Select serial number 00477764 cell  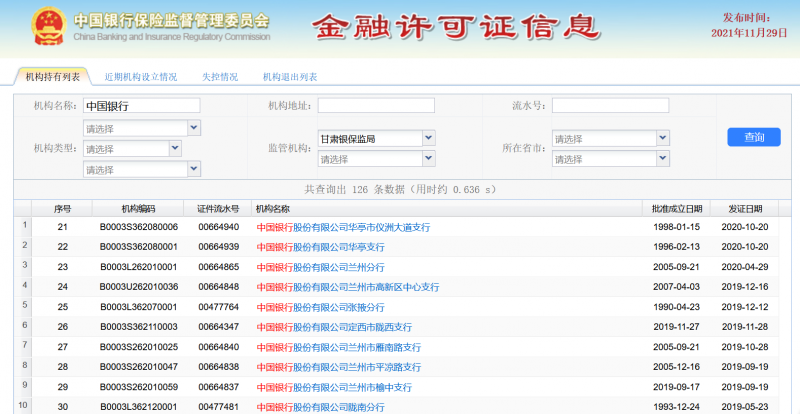[218, 307]
